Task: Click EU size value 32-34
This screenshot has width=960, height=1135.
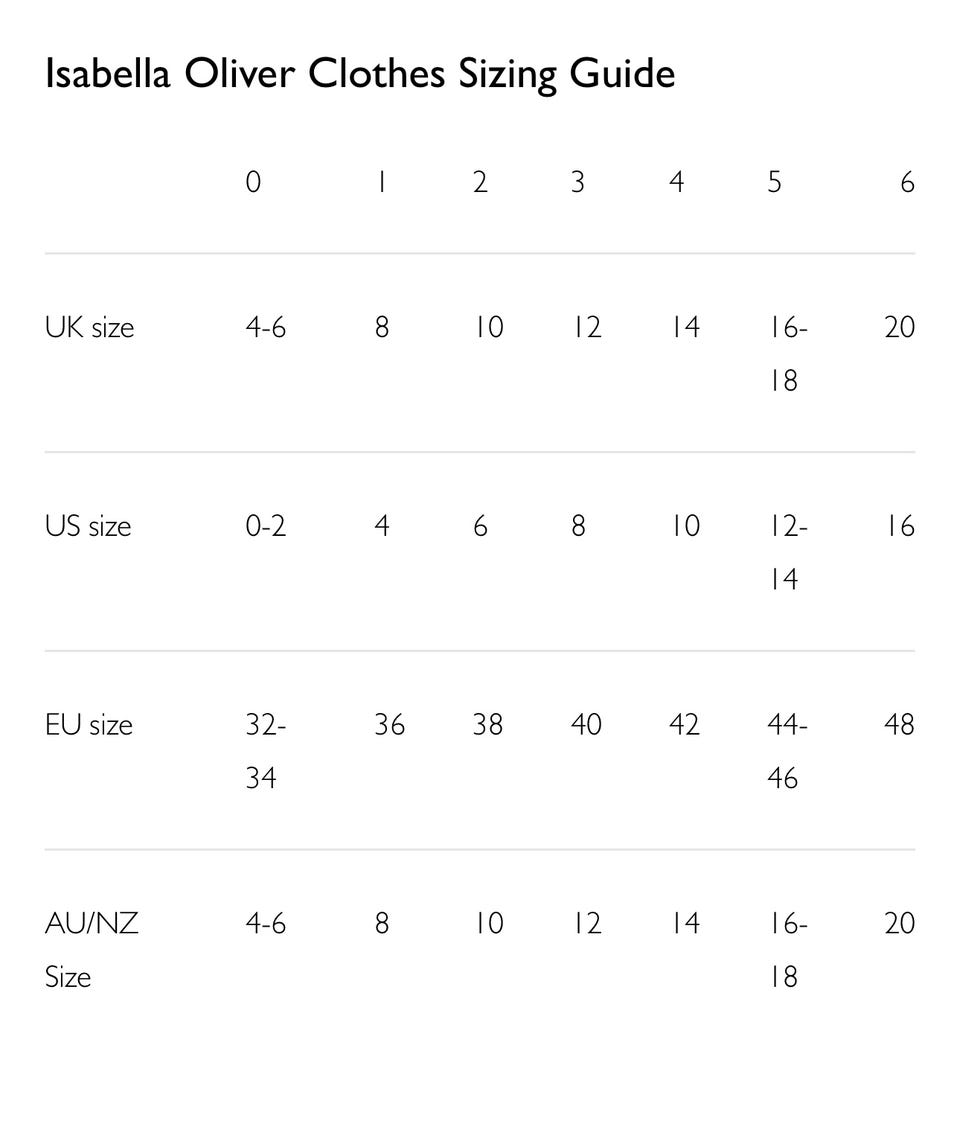Action: point(266,751)
